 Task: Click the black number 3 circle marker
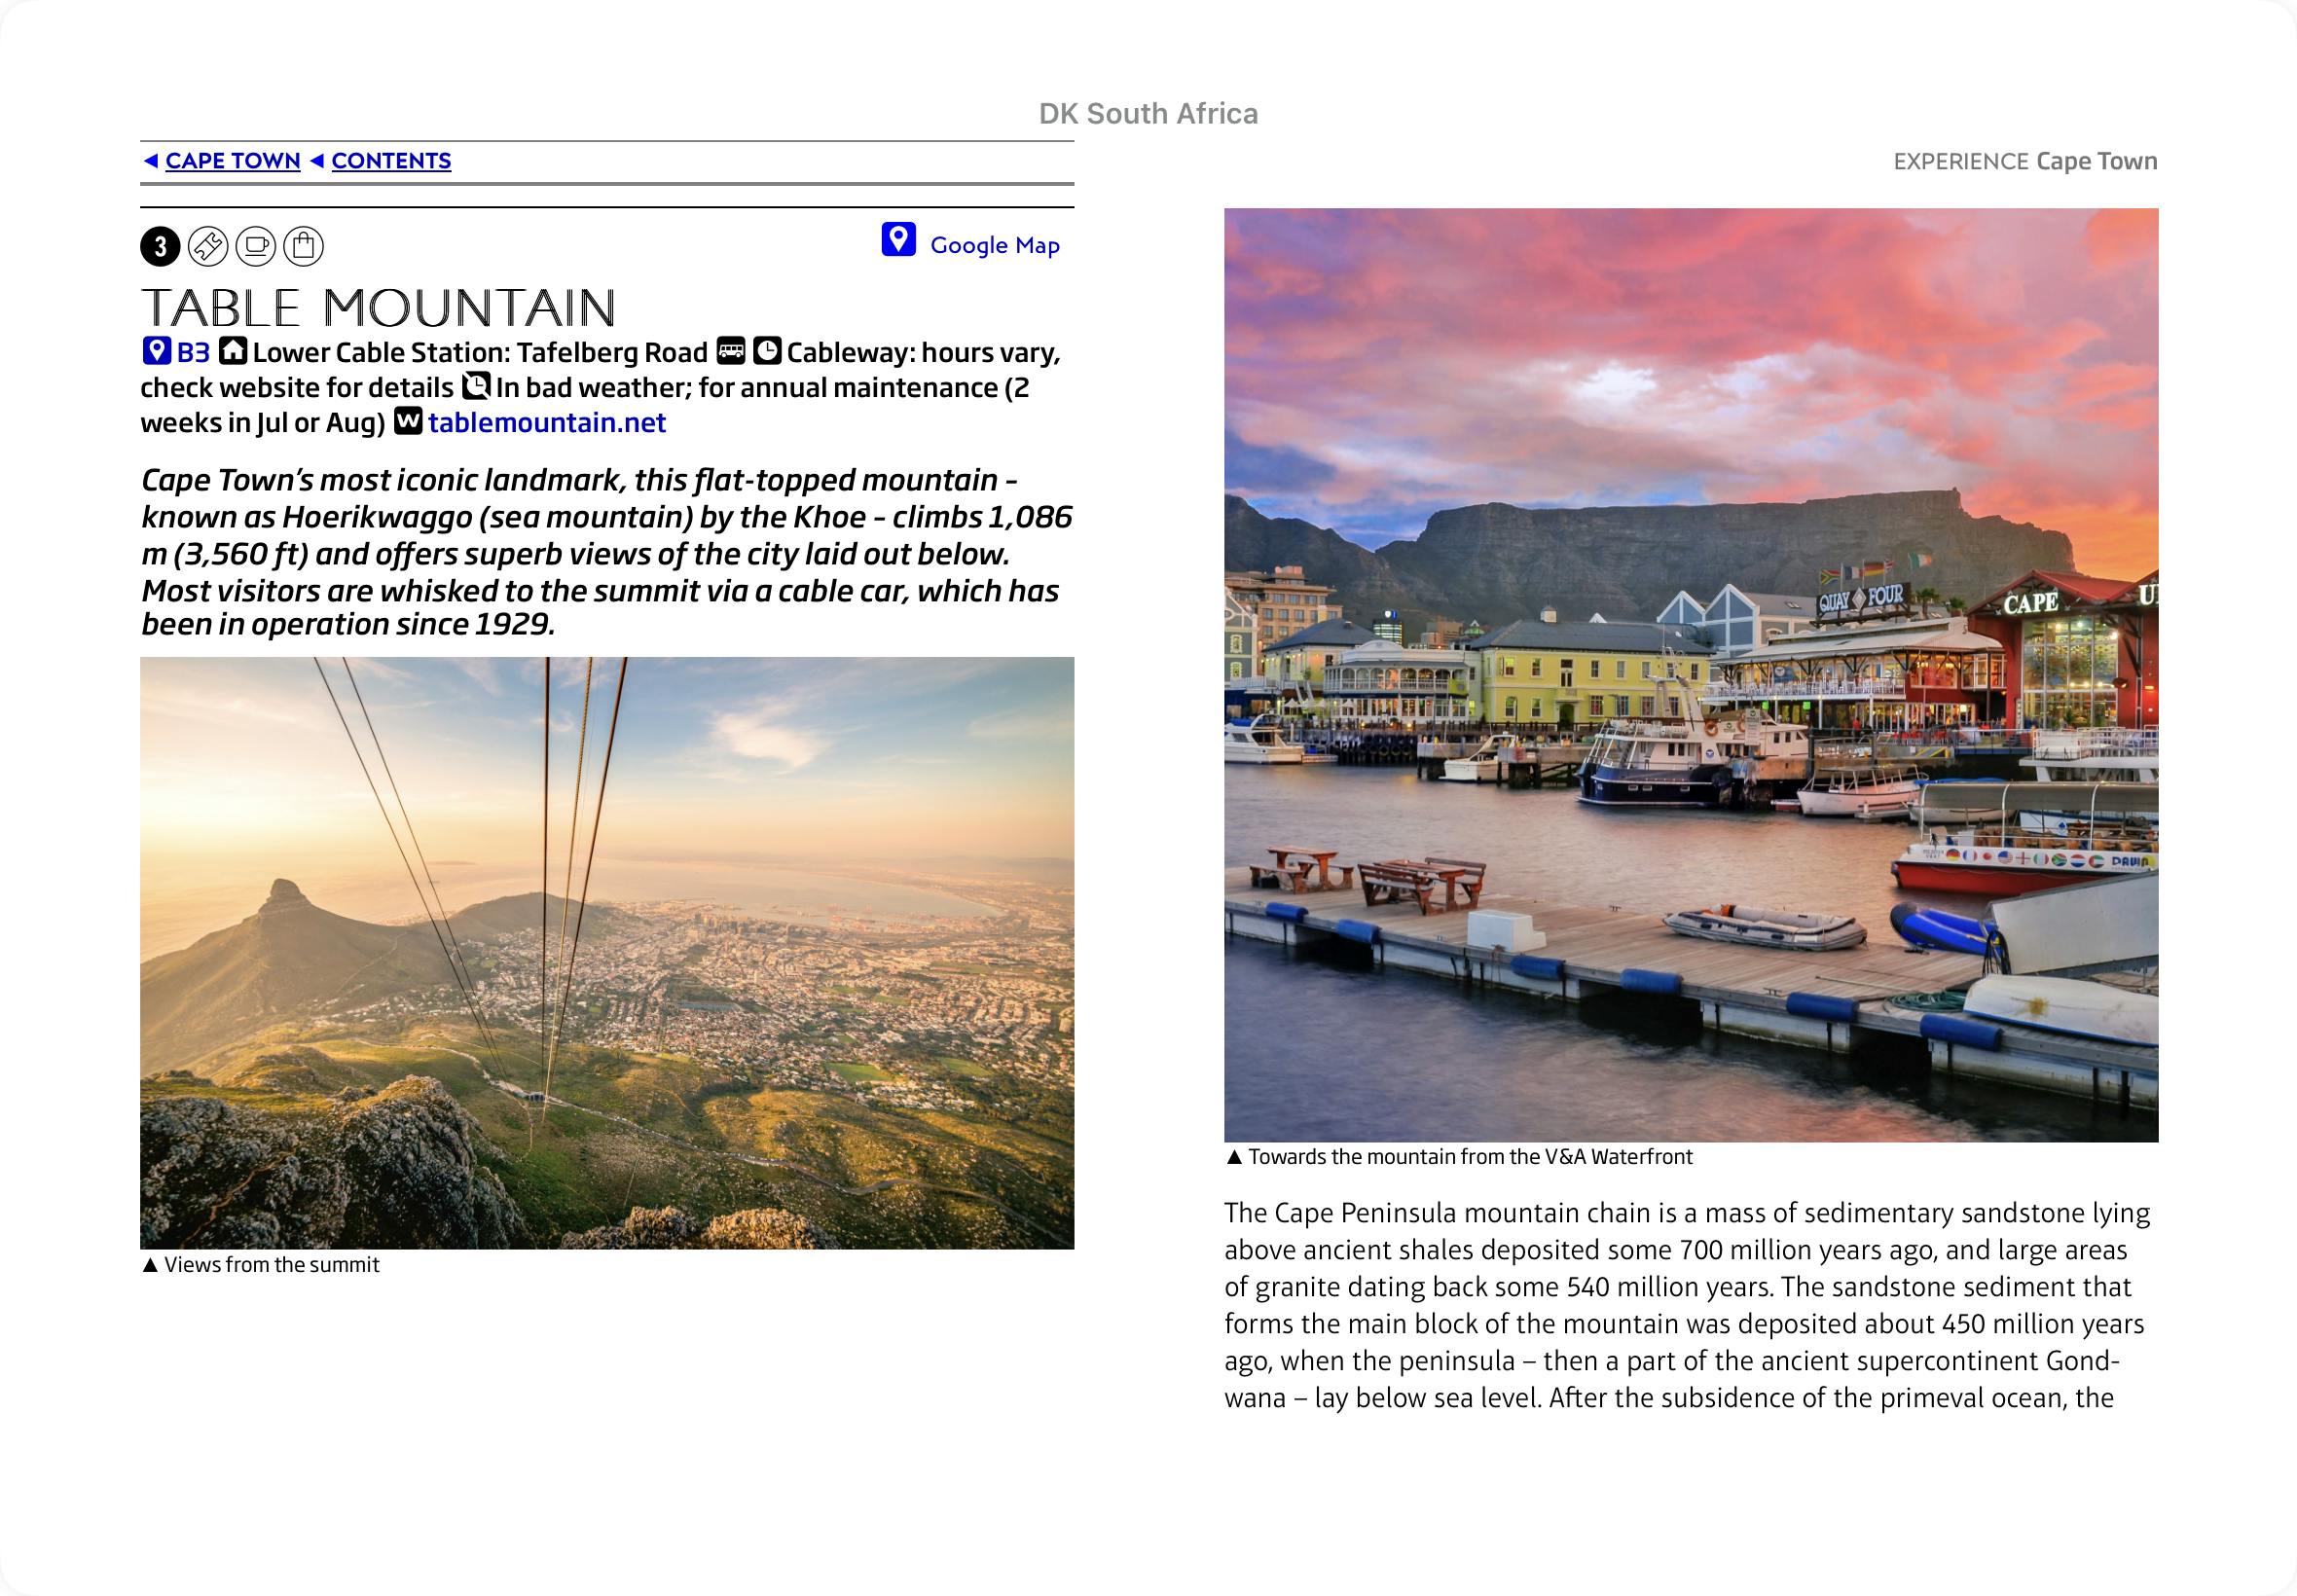160,246
